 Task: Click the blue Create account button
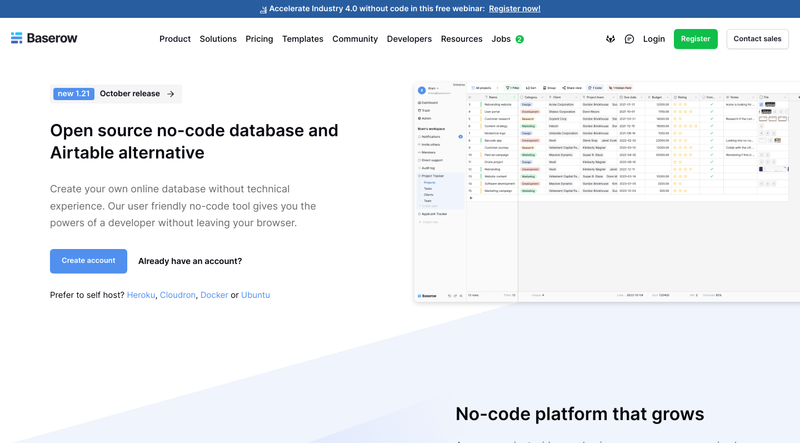click(x=88, y=261)
